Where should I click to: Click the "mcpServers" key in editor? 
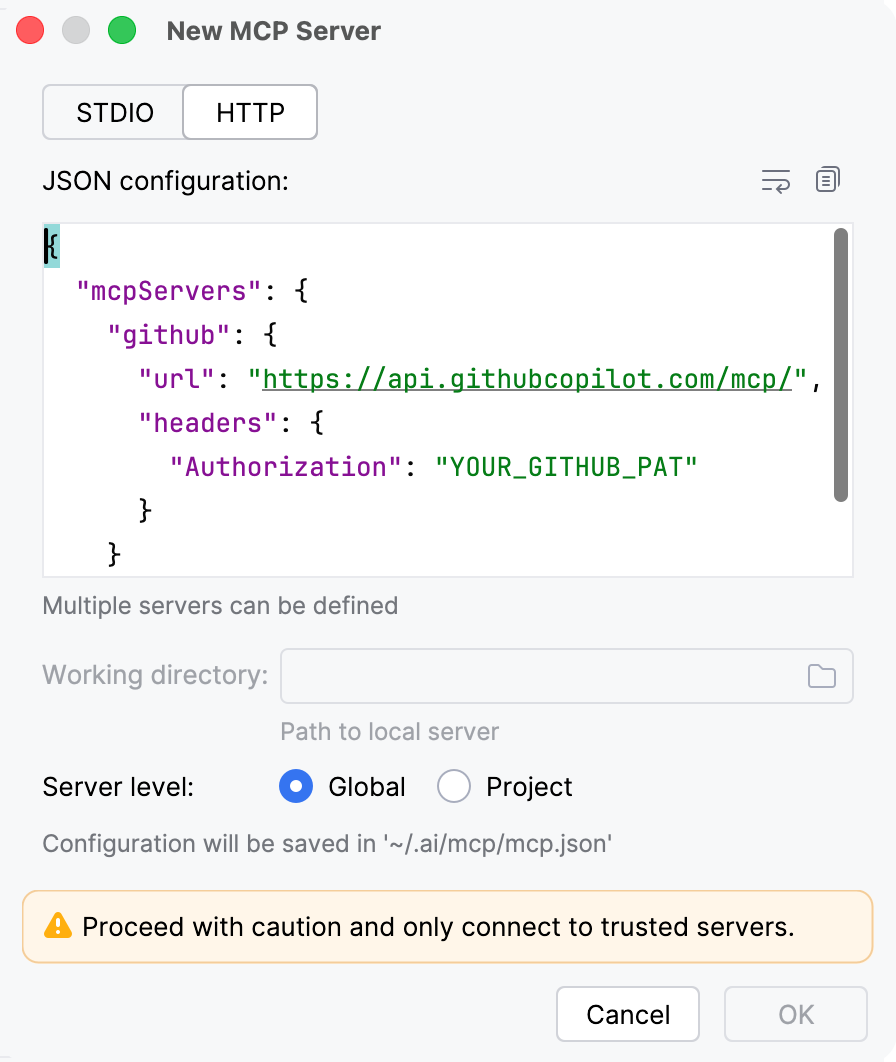coord(169,291)
